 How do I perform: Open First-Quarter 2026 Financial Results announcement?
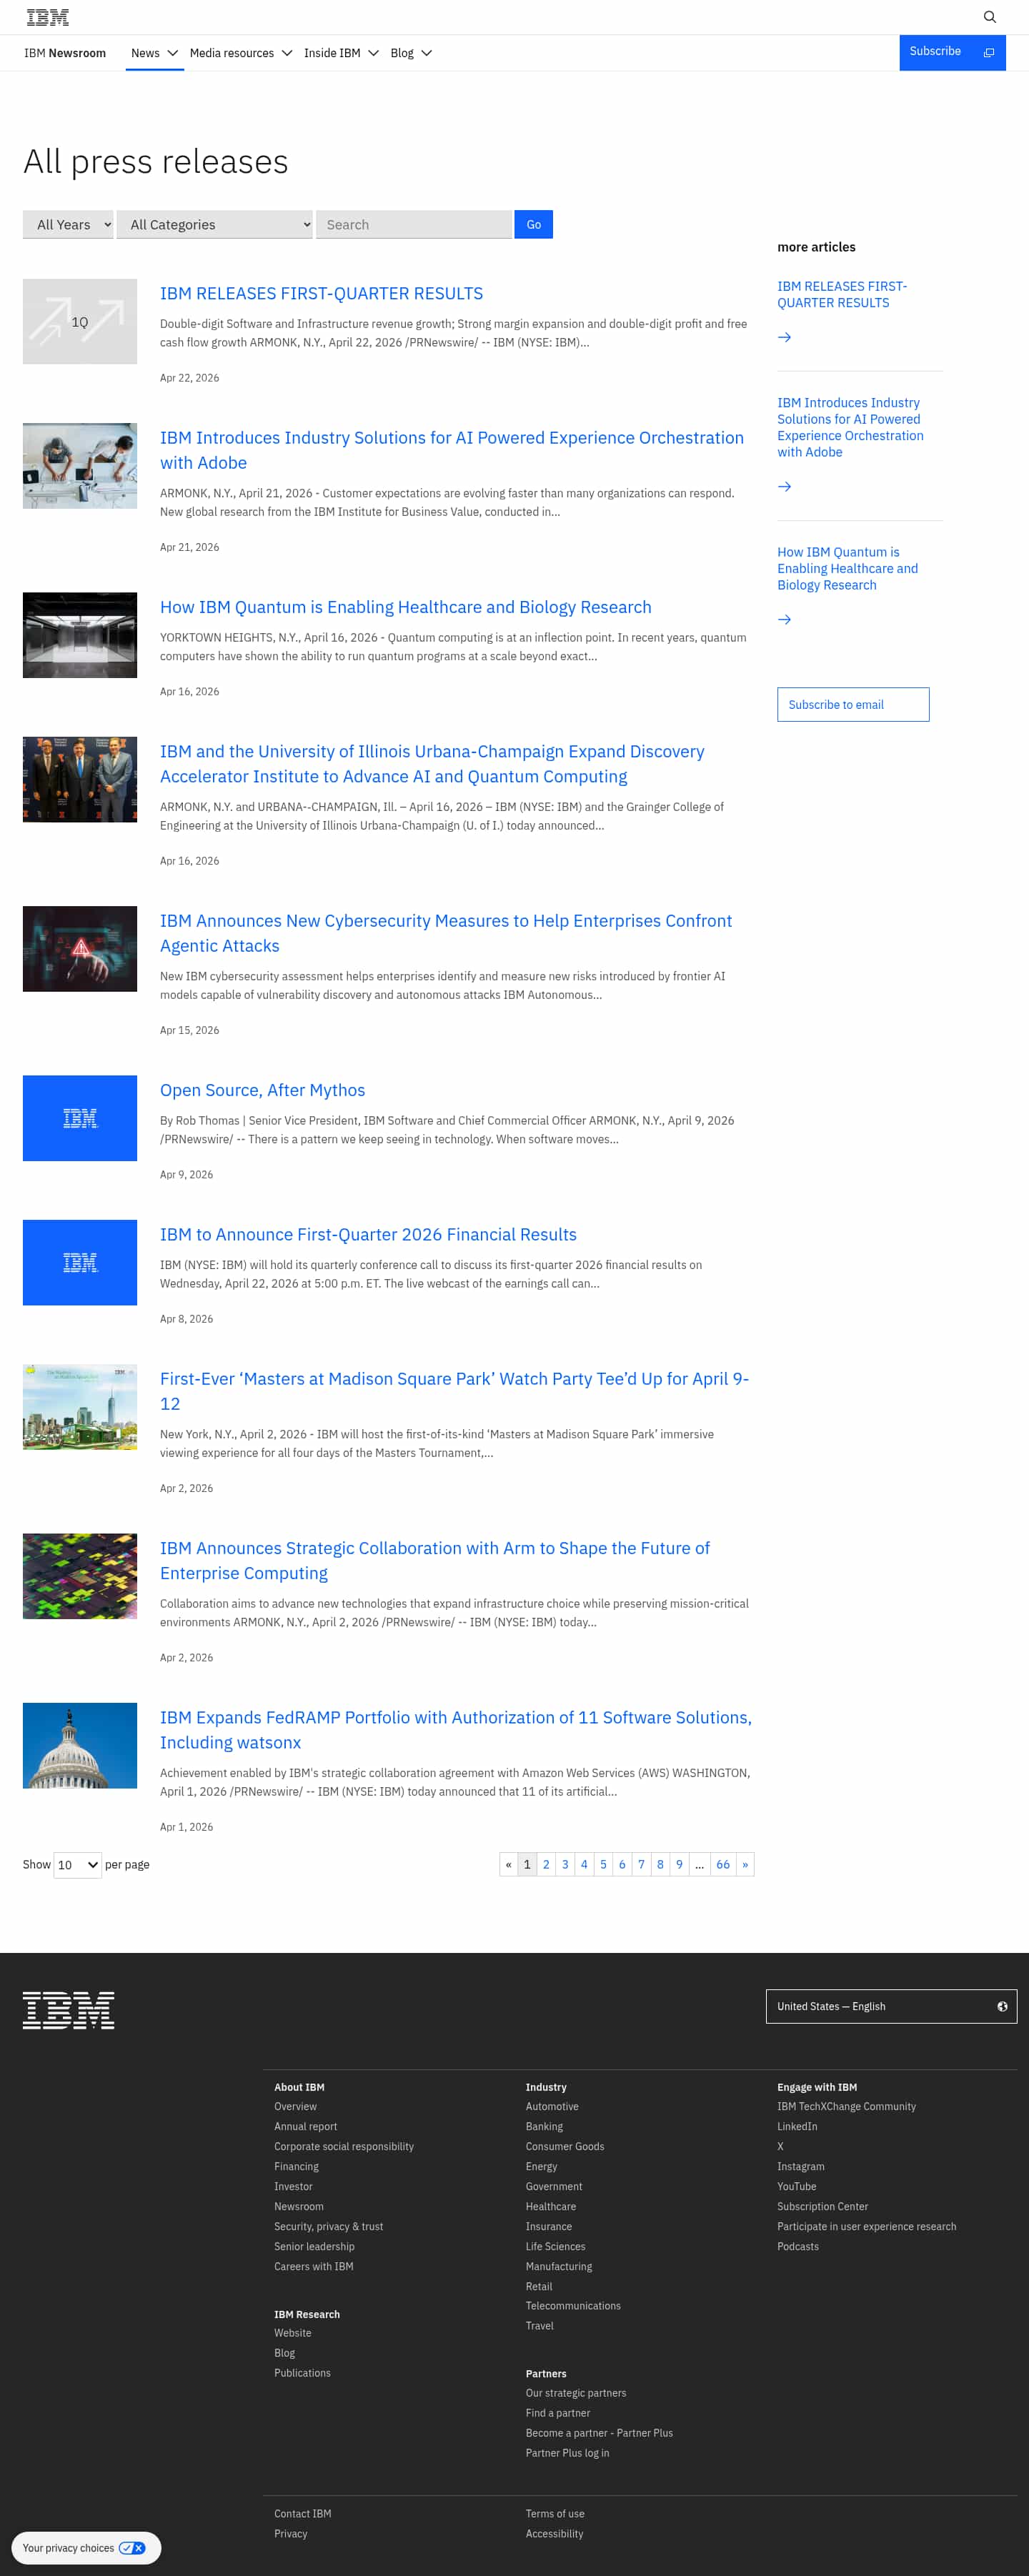coord(368,1234)
